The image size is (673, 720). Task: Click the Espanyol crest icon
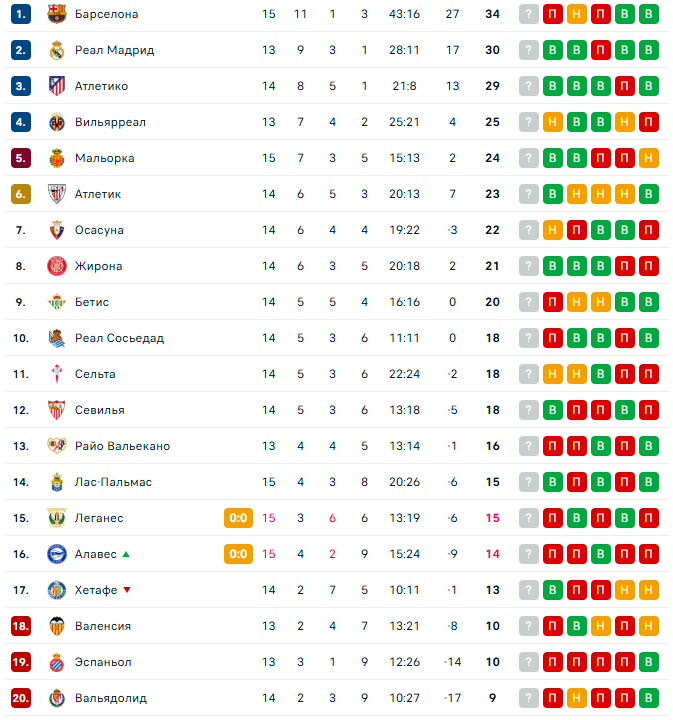tap(56, 662)
